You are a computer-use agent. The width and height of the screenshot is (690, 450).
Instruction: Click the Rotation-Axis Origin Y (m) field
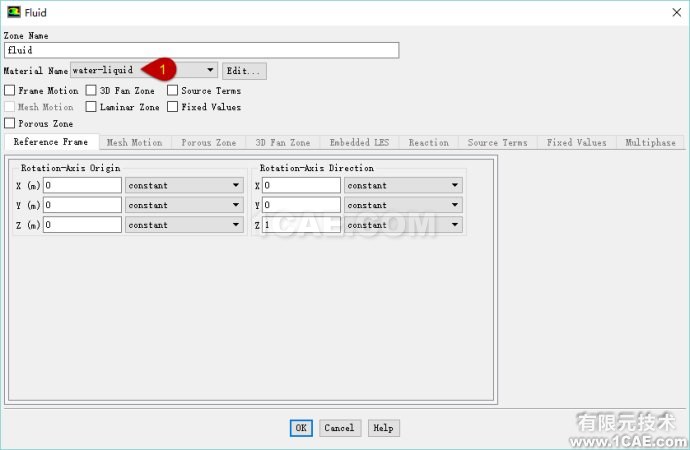click(x=82, y=205)
